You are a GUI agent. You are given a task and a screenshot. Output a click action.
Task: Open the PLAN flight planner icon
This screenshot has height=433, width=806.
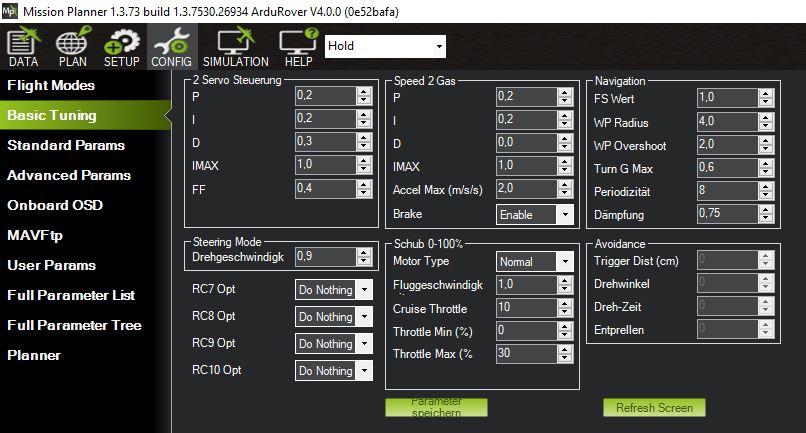tap(72, 47)
